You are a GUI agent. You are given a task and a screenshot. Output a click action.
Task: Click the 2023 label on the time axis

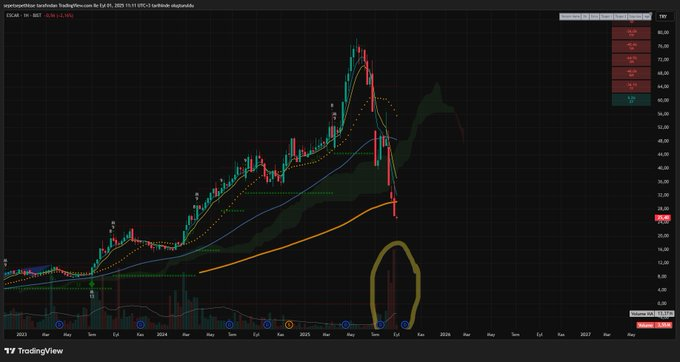pos(22,334)
